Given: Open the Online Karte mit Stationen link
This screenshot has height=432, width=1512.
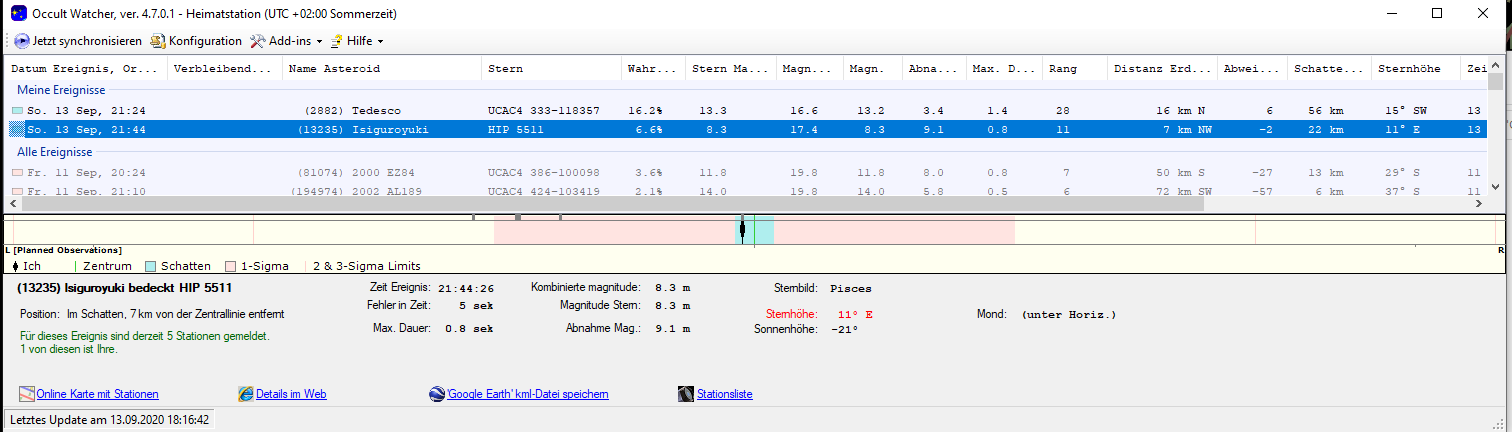Looking at the screenshot, I should pyautogui.click(x=97, y=394).
